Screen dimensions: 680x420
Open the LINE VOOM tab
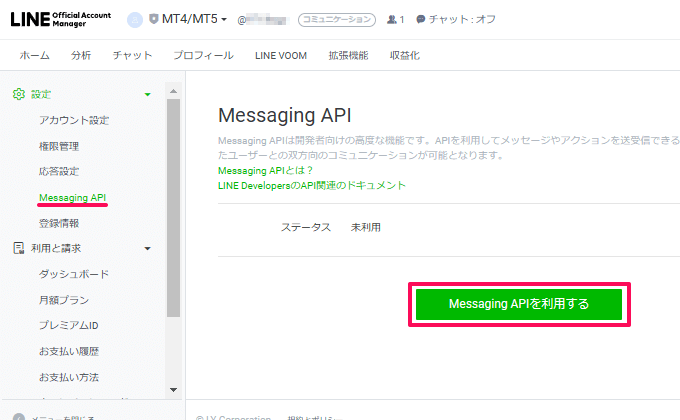(281, 56)
